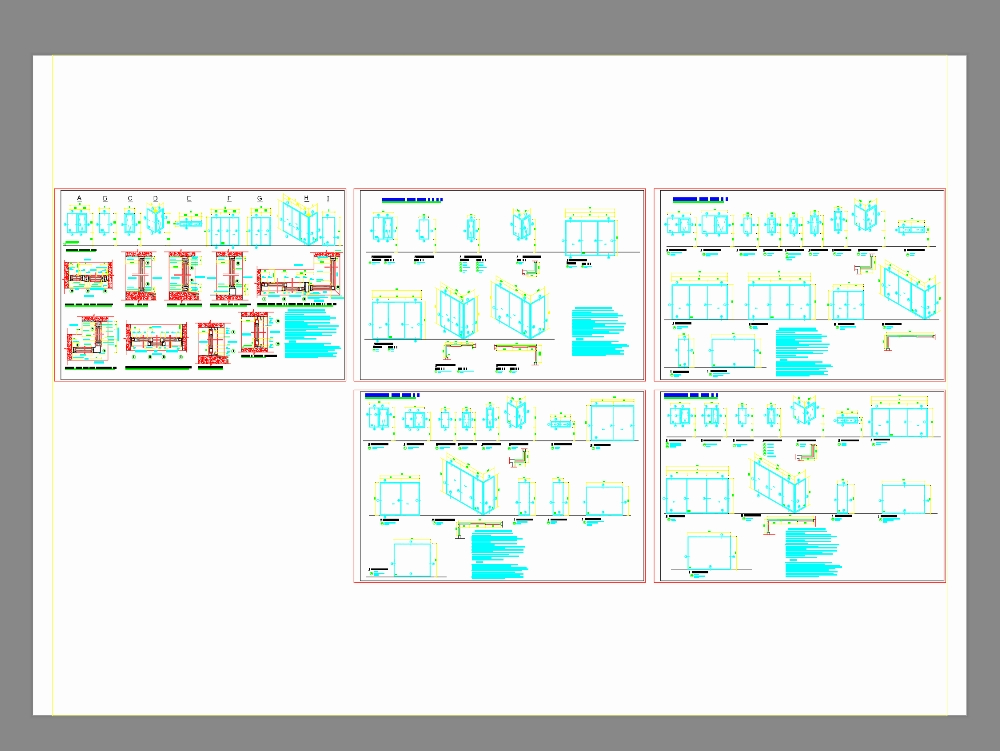Pick two-panel window in top-right sheet middle row
The width and height of the screenshot is (1000, 751).
click(848, 303)
